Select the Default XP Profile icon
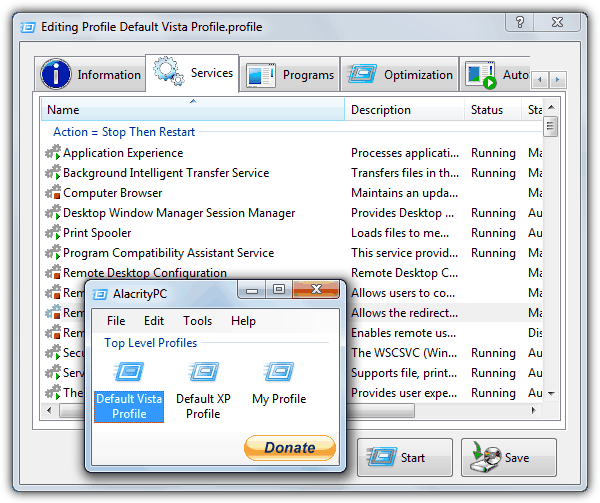Image resolution: width=600 pixels, height=503 pixels. [x=203, y=373]
